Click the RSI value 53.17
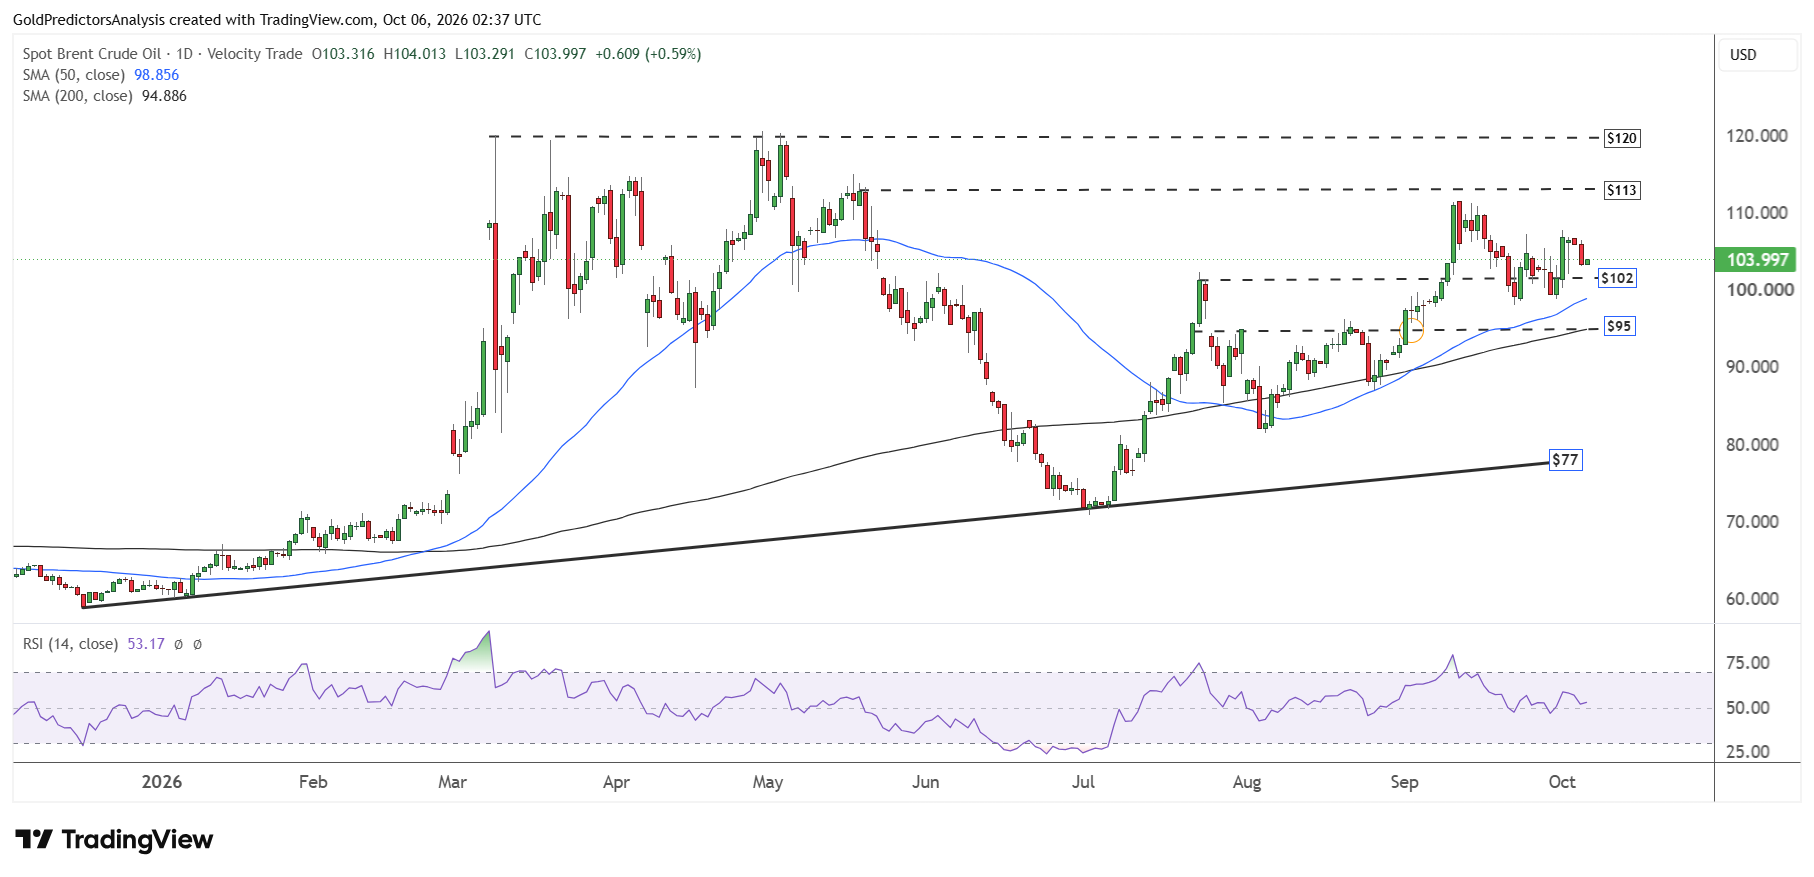Image resolution: width=1814 pixels, height=877 pixels. point(146,644)
